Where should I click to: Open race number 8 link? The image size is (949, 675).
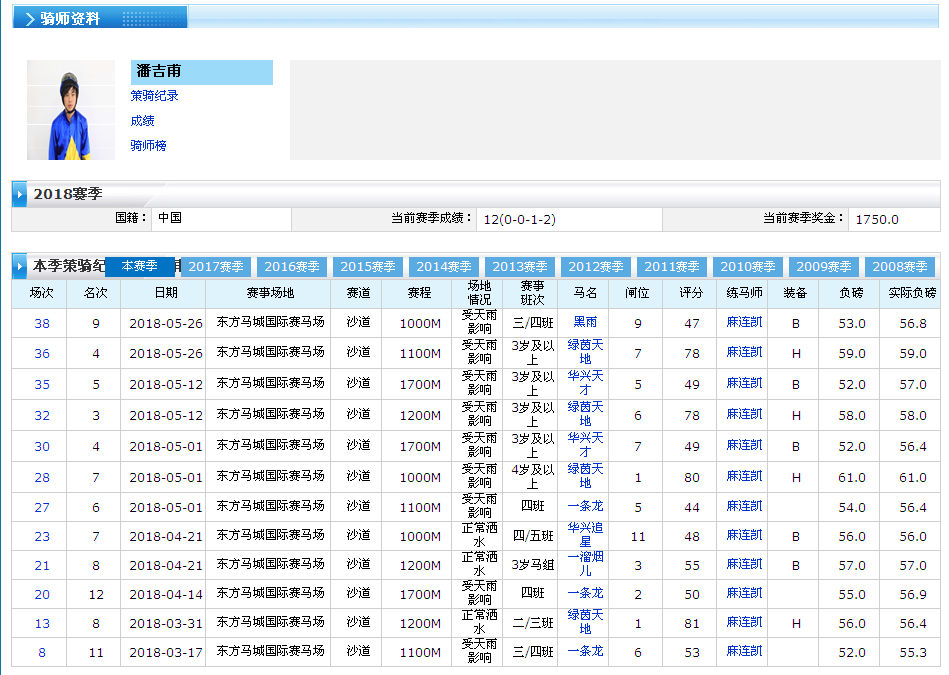42,652
